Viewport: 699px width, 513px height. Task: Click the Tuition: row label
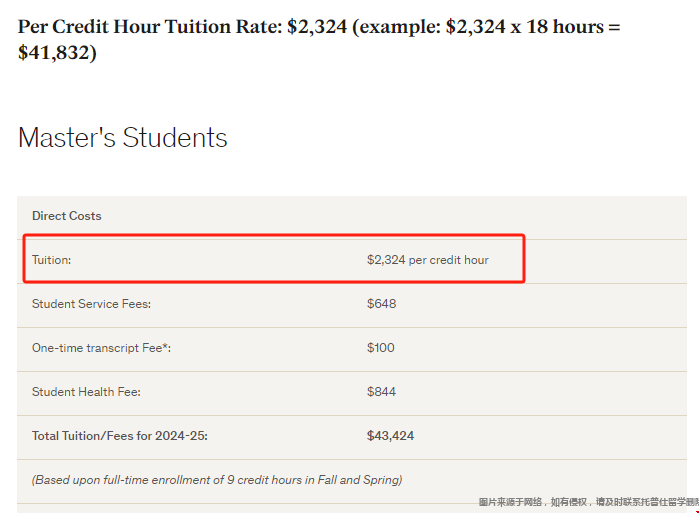point(51,260)
